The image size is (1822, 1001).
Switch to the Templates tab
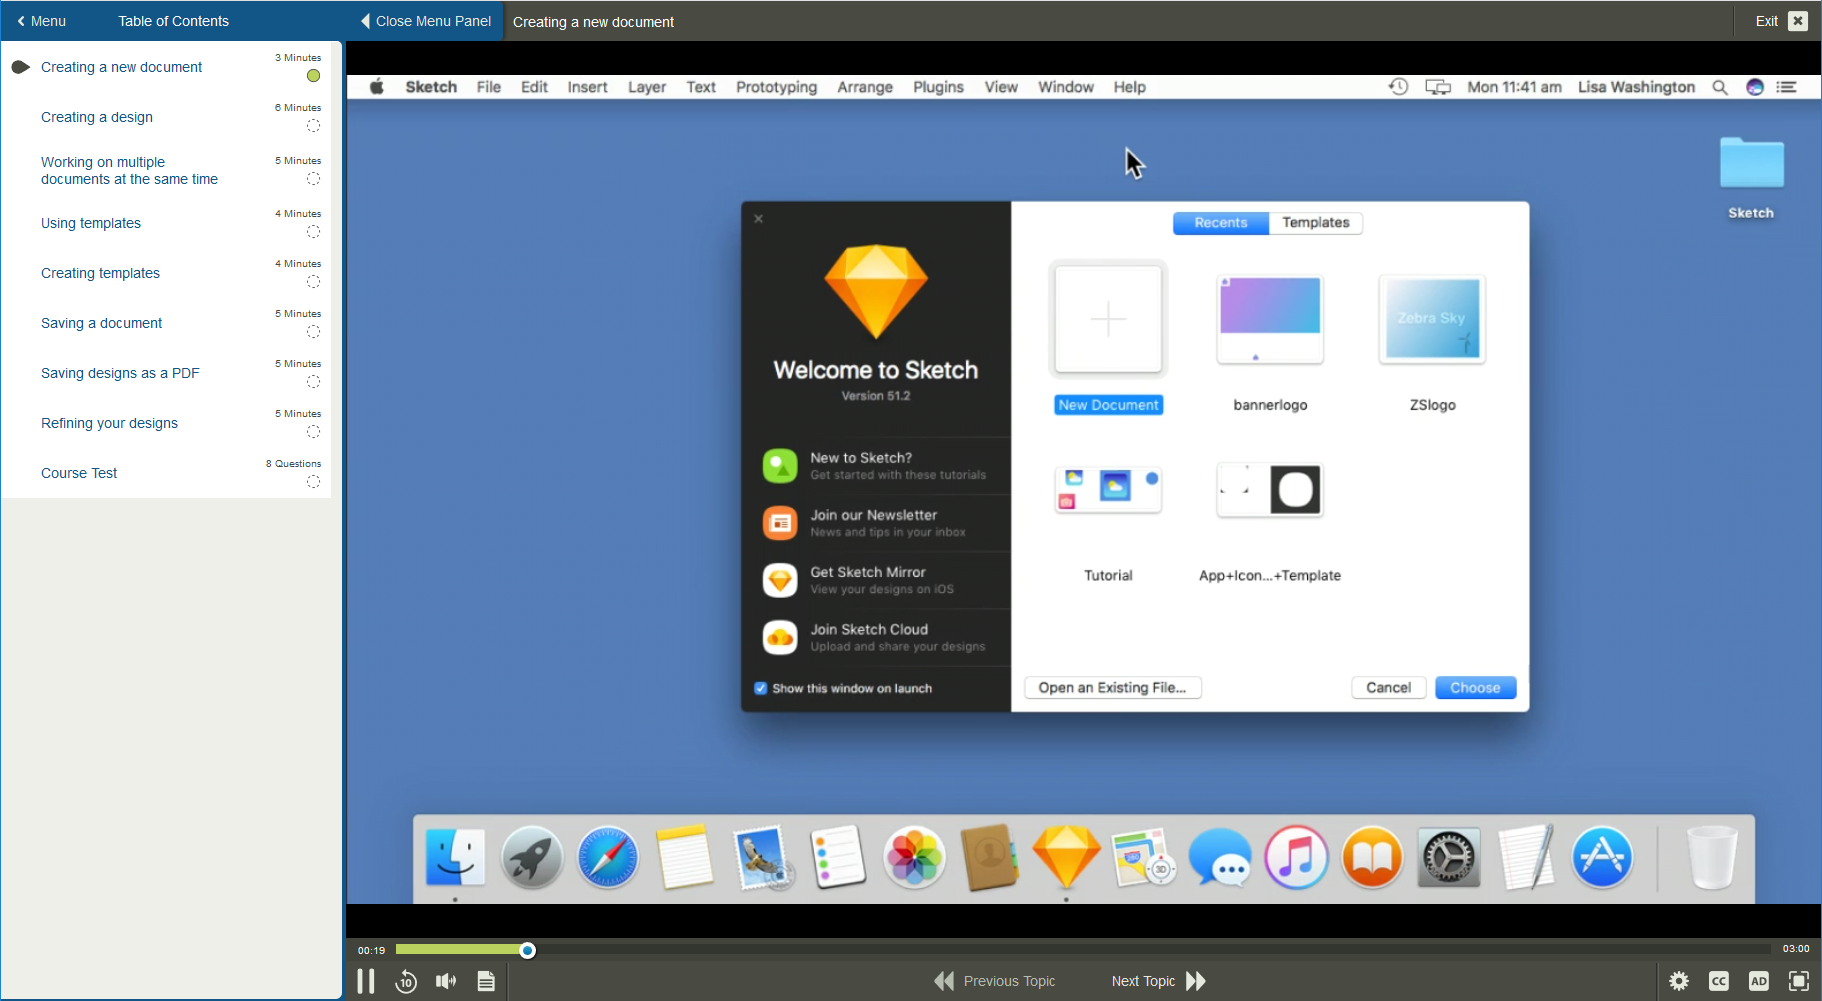(1314, 222)
